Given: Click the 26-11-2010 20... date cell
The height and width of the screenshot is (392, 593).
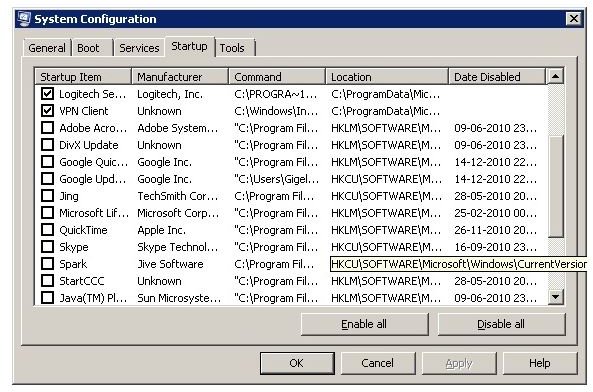Looking at the screenshot, I should click(495, 230).
